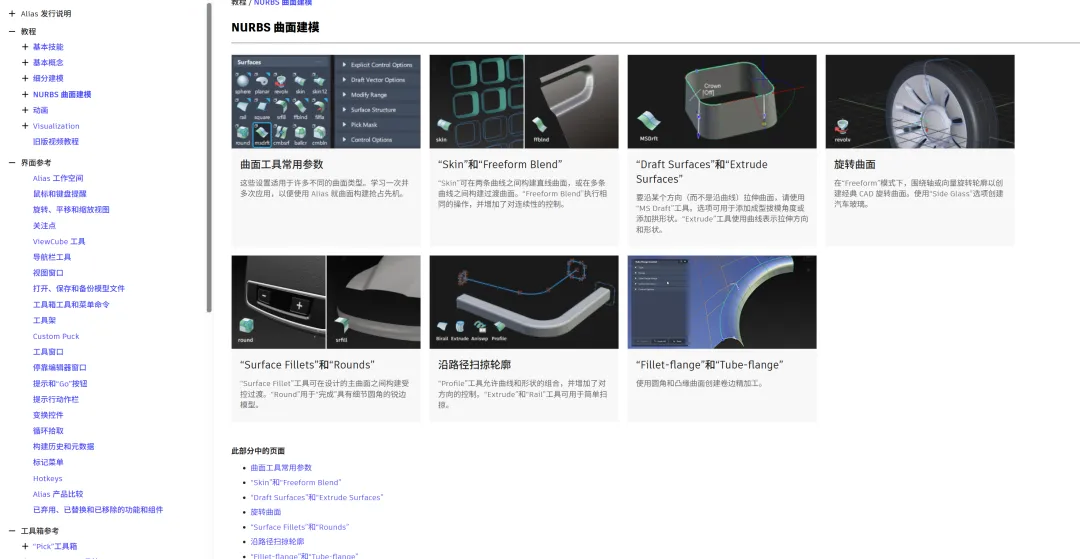Open 提示和"Go"按钮 page
This screenshot has height=559, width=1080.
[60, 383]
